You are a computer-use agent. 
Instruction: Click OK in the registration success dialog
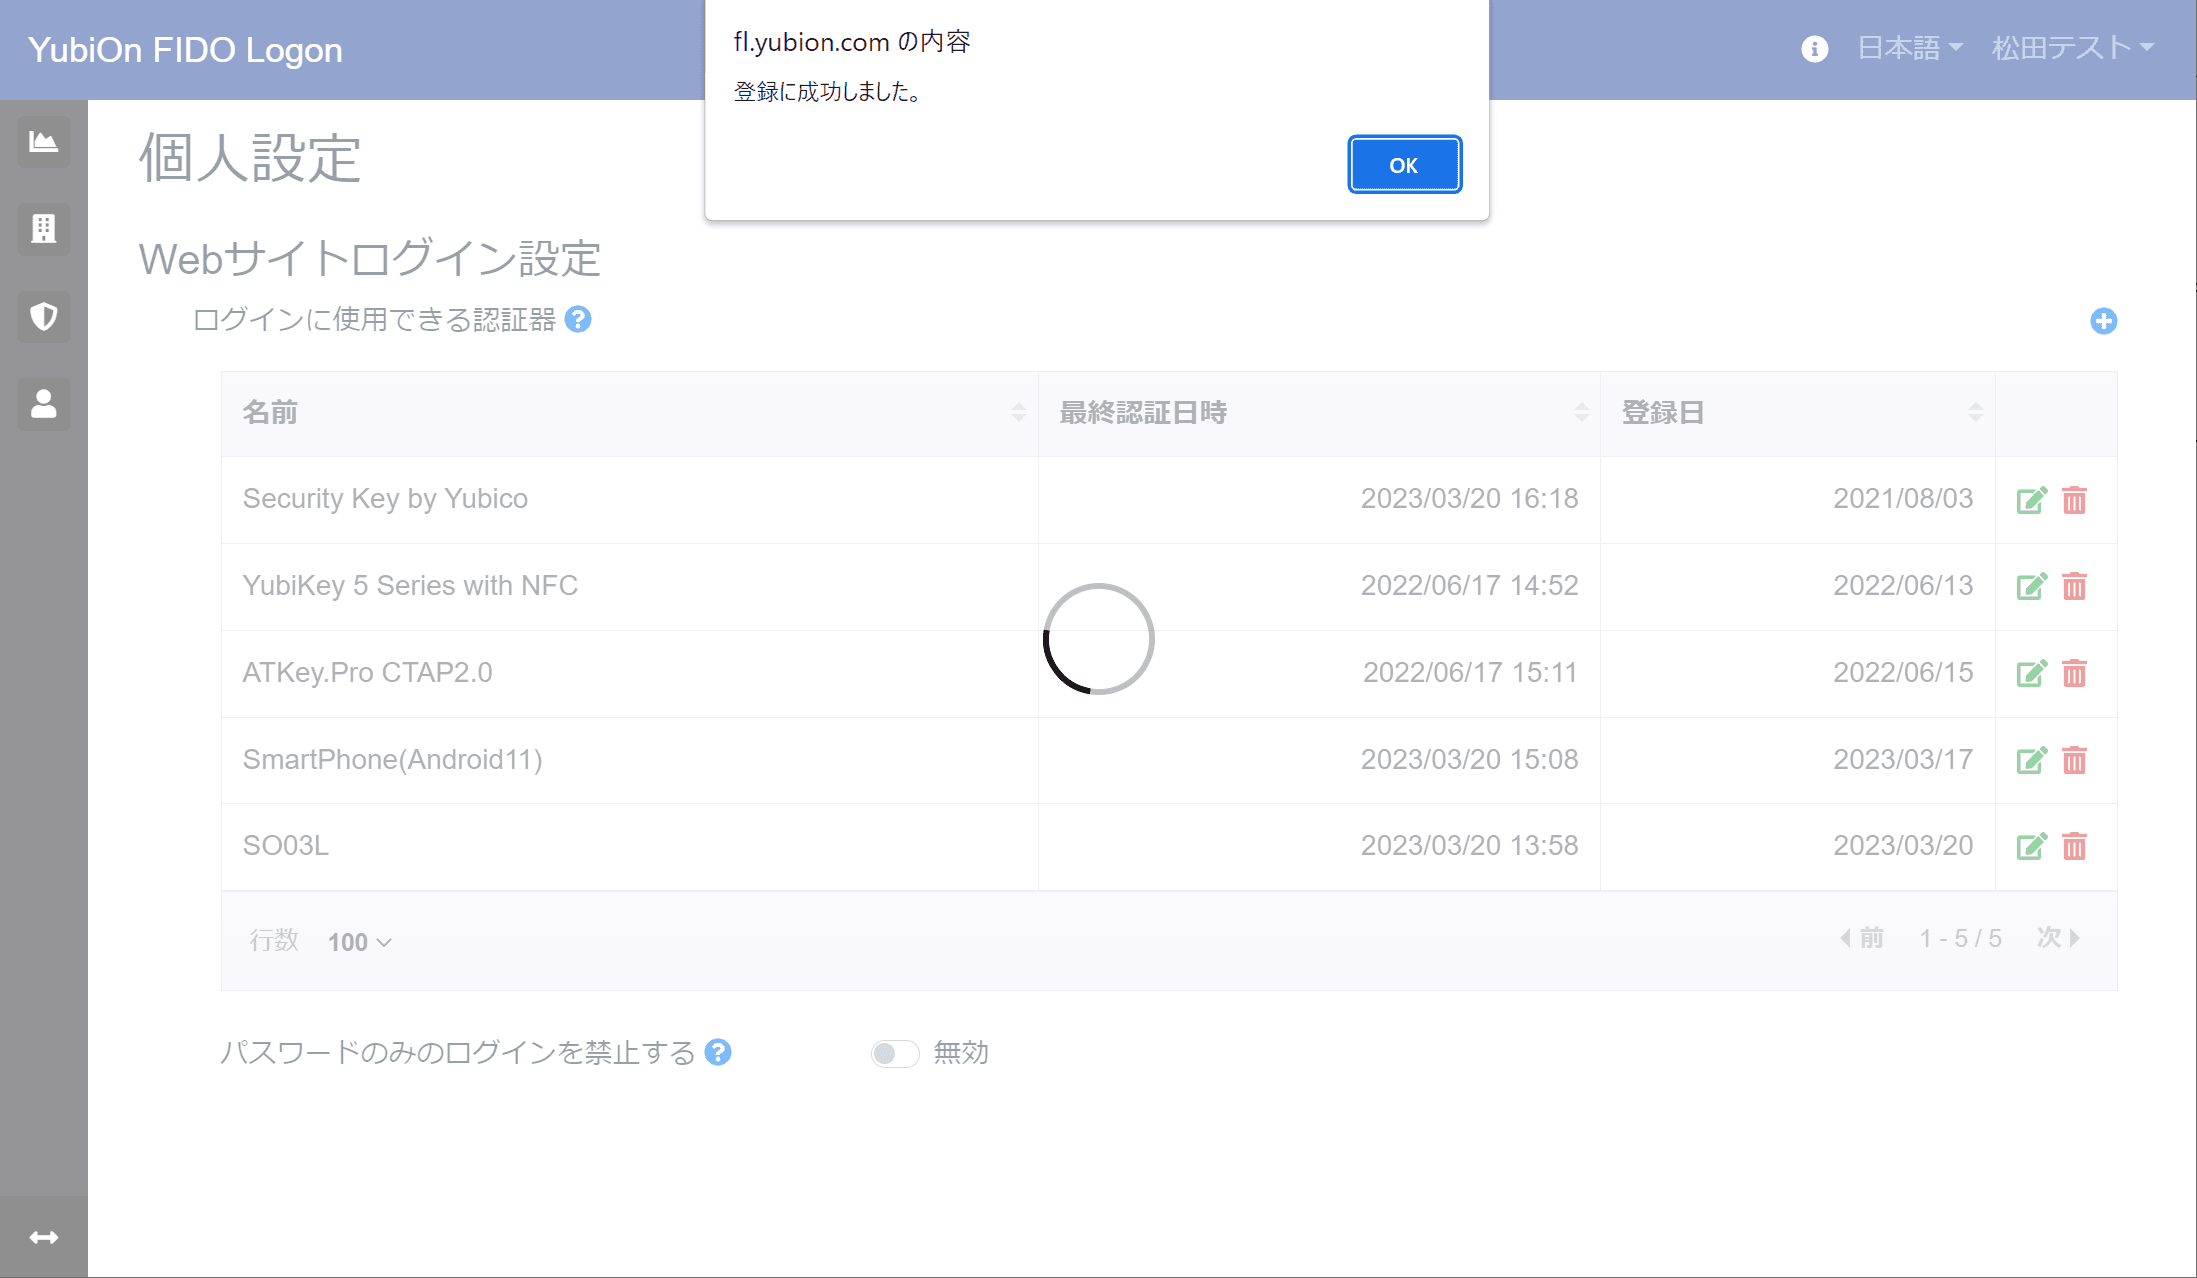[x=1404, y=165]
